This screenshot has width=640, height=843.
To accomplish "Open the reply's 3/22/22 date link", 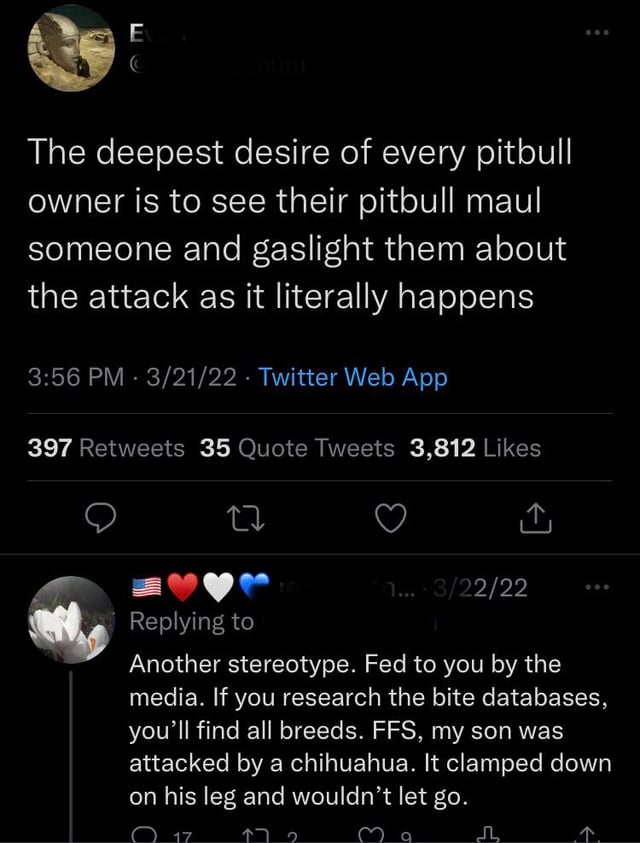I will (480, 588).
